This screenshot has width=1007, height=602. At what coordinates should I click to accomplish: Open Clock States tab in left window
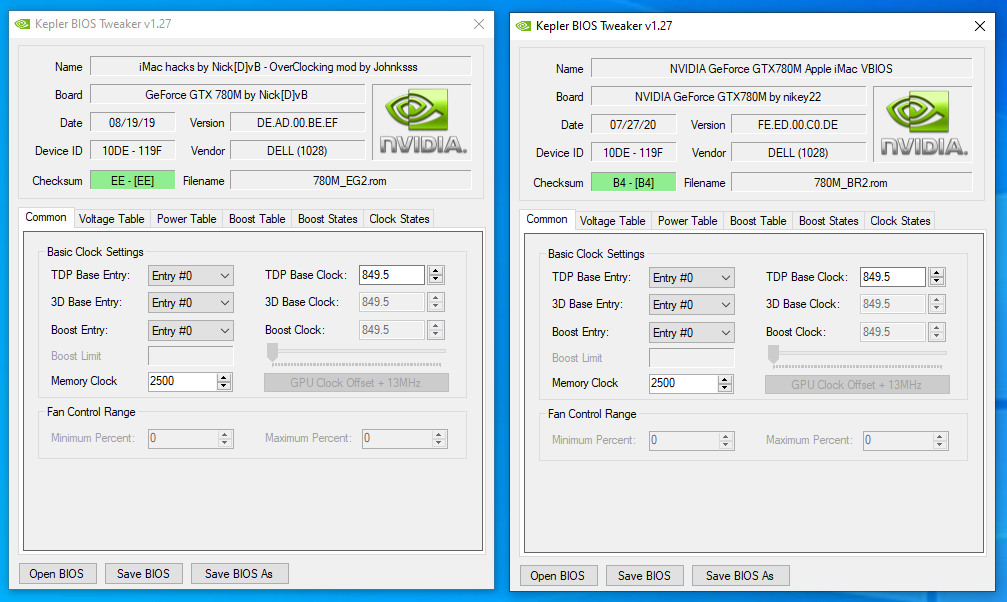pyautogui.click(x=399, y=219)
